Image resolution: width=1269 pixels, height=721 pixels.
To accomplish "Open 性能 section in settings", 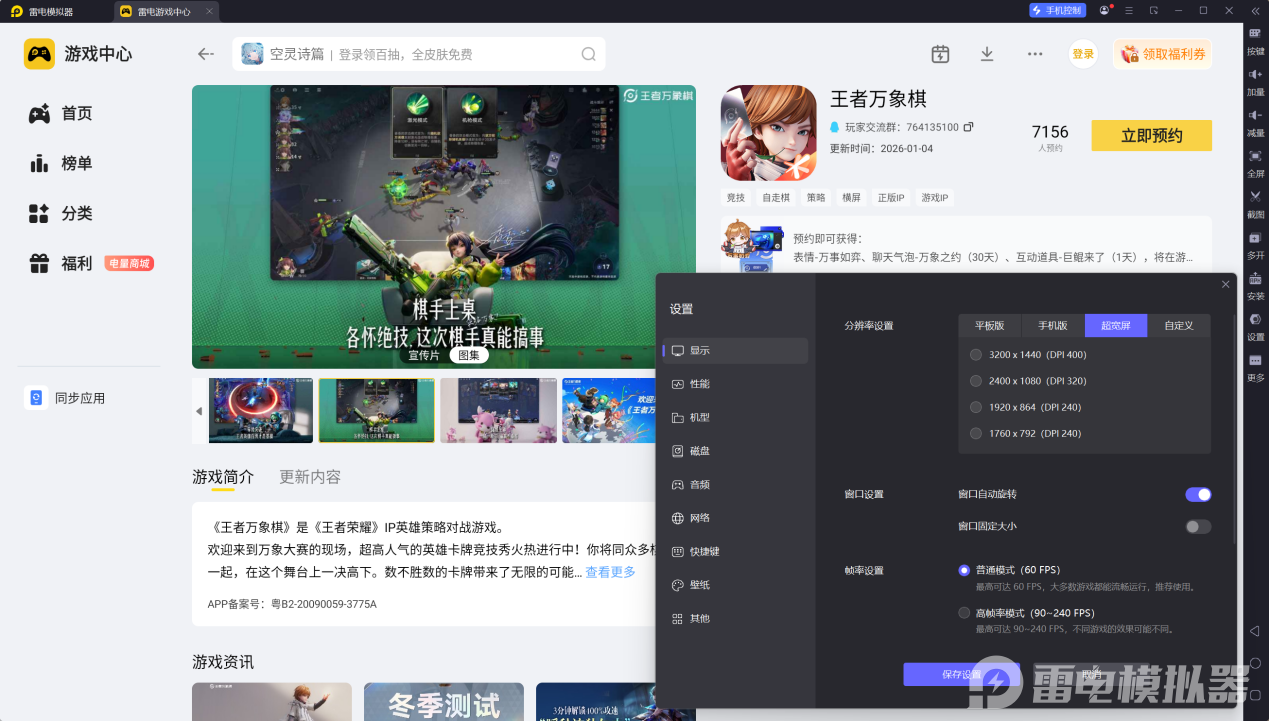I will click(735, 384).
